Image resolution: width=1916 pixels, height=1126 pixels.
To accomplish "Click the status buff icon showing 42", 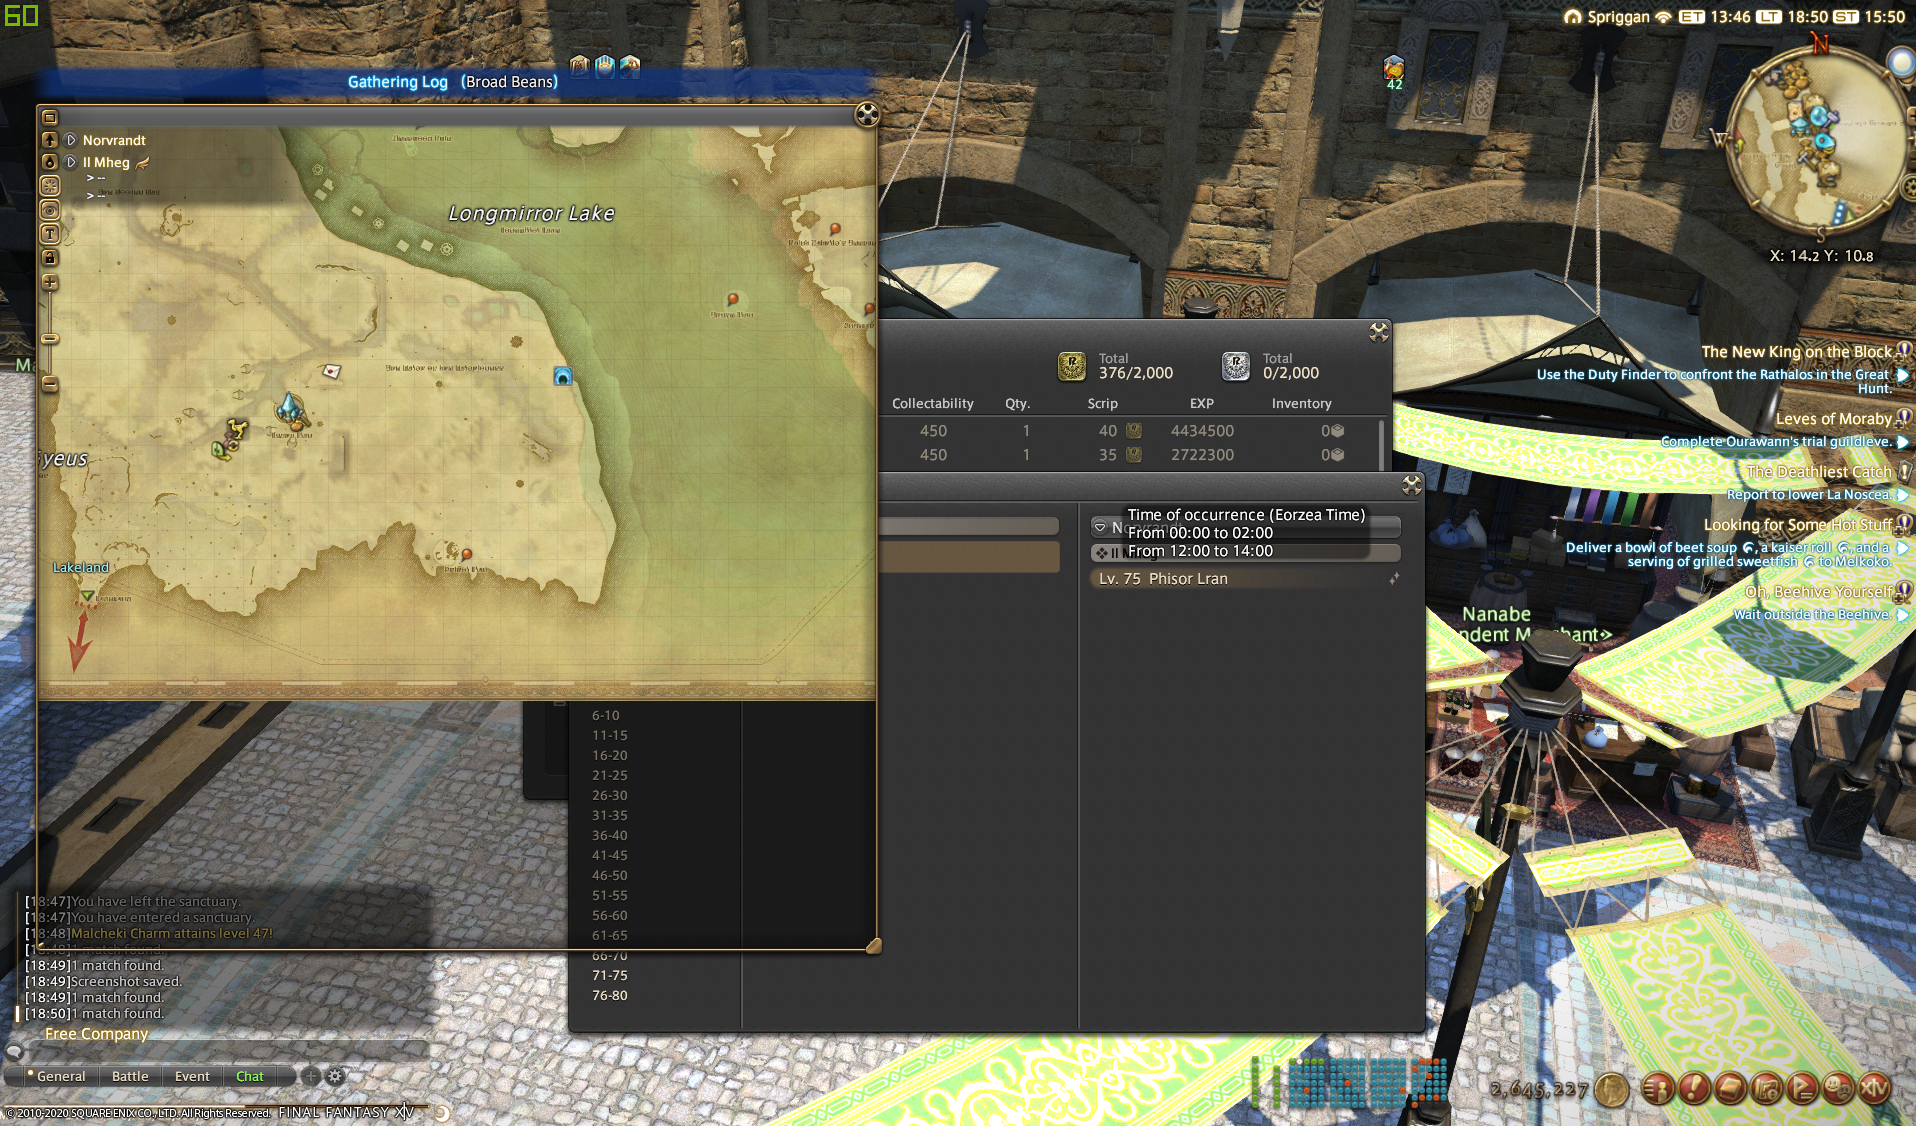I will point(1394,70).
